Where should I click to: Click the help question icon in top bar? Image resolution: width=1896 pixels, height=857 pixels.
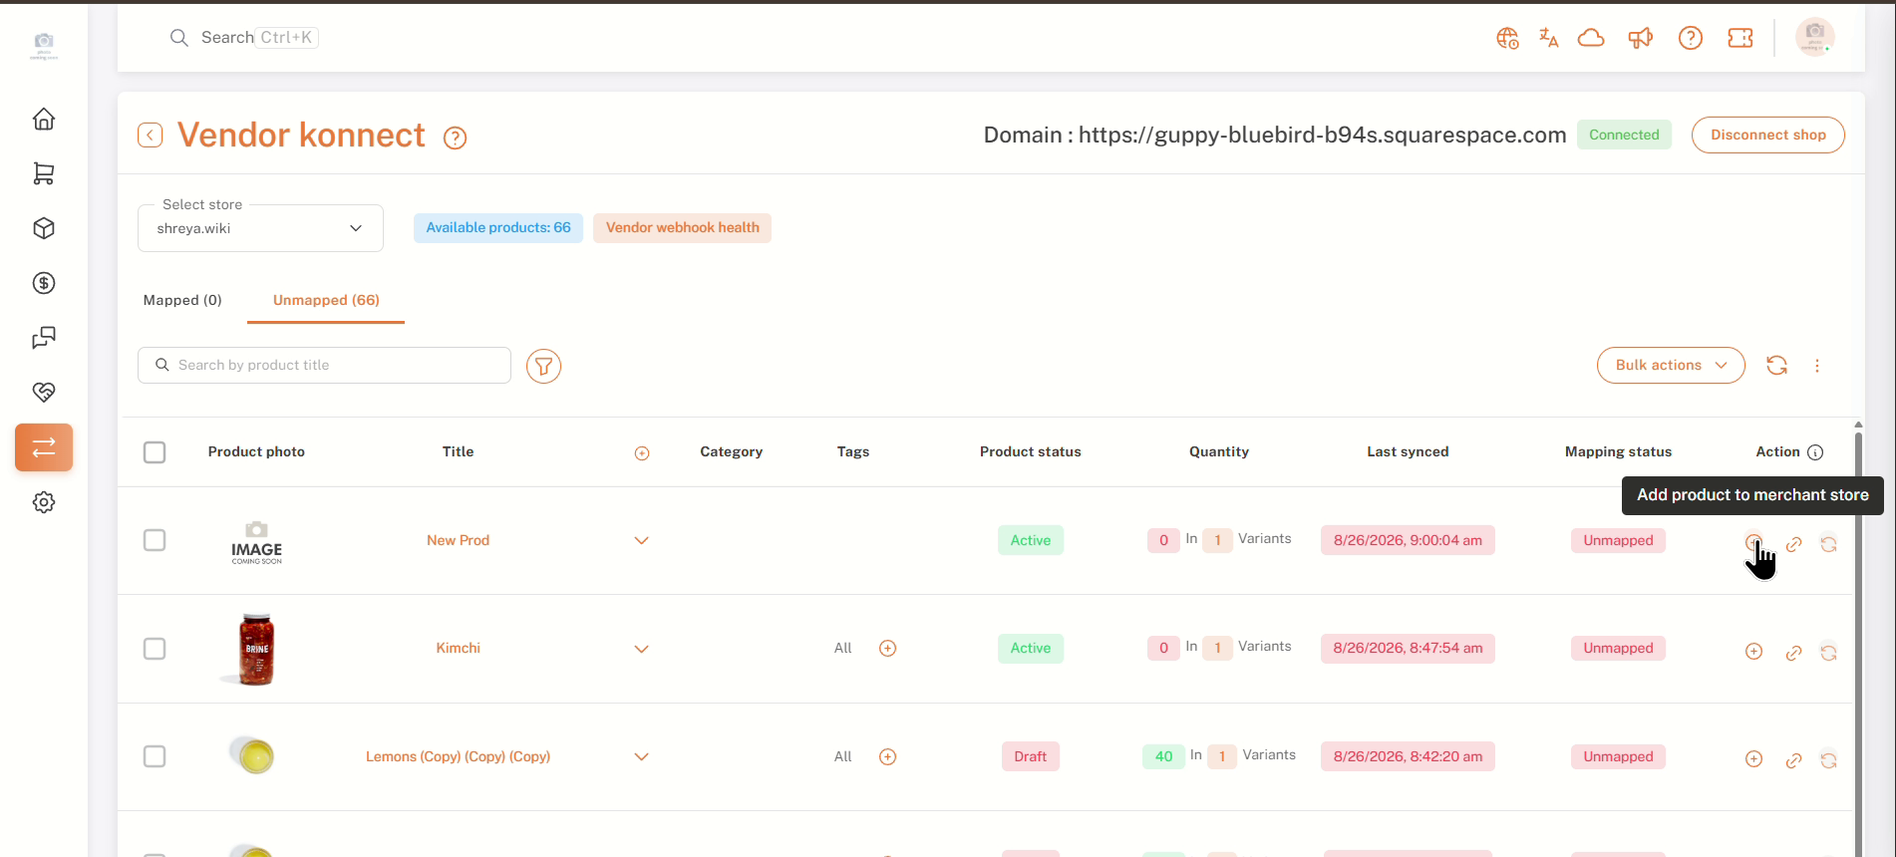coord(1690,38)
